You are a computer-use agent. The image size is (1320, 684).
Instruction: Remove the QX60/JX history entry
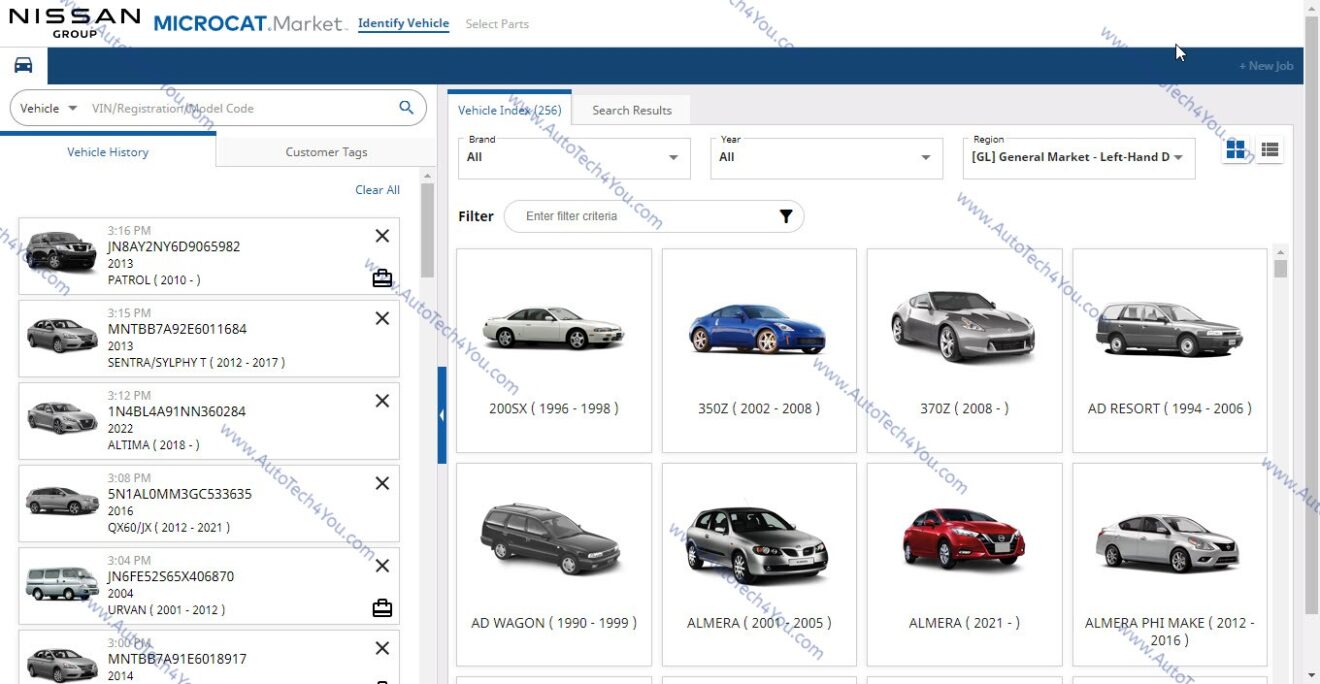click(x=382, y=484)
